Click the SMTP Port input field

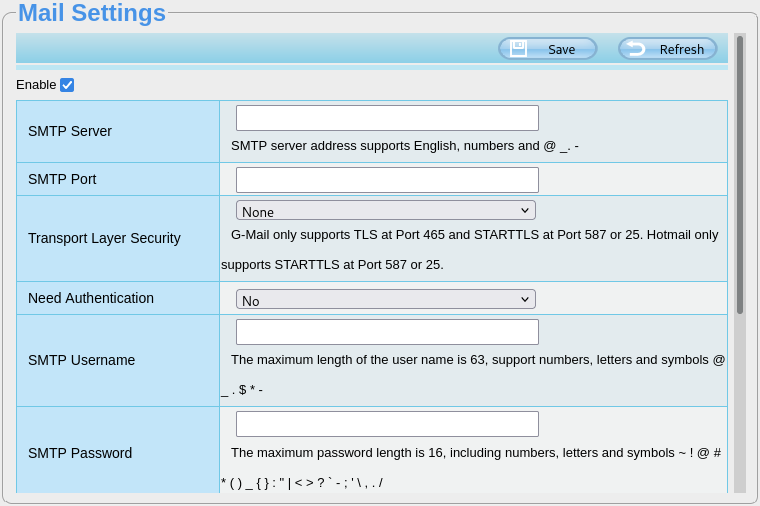(x=387, y=180)
